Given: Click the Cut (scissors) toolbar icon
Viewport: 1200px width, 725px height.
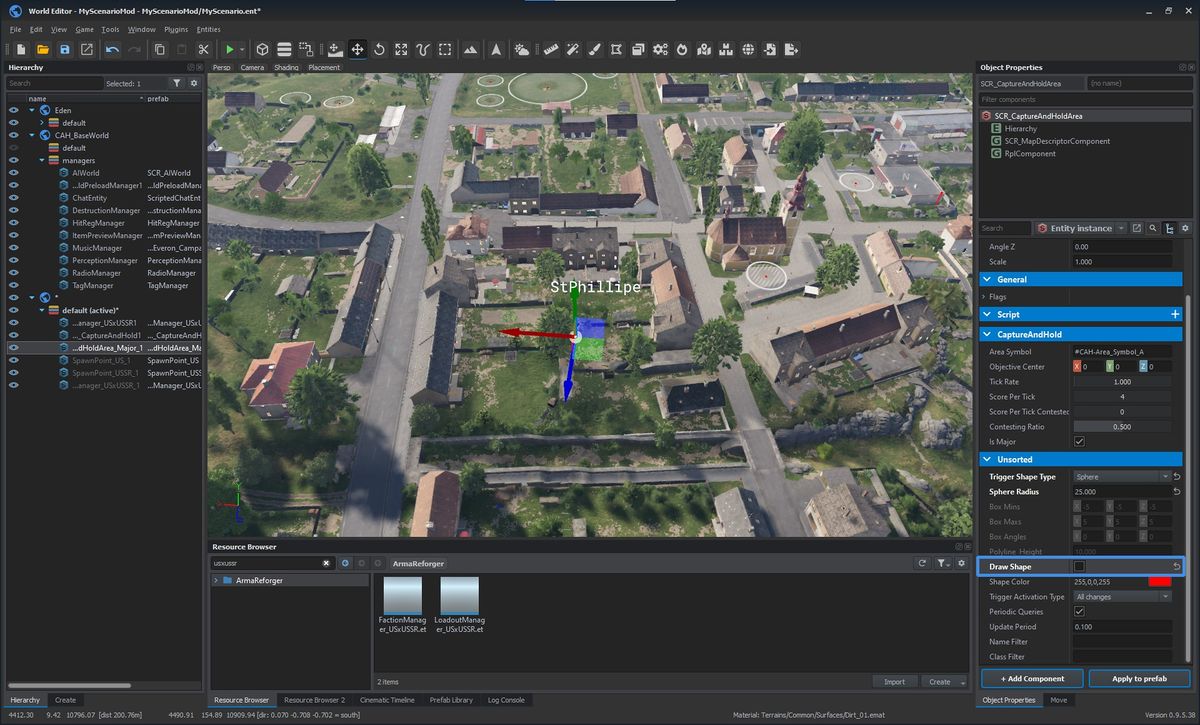Looking at the screenshot, I should pyautogui.click(x=204, y=49).
